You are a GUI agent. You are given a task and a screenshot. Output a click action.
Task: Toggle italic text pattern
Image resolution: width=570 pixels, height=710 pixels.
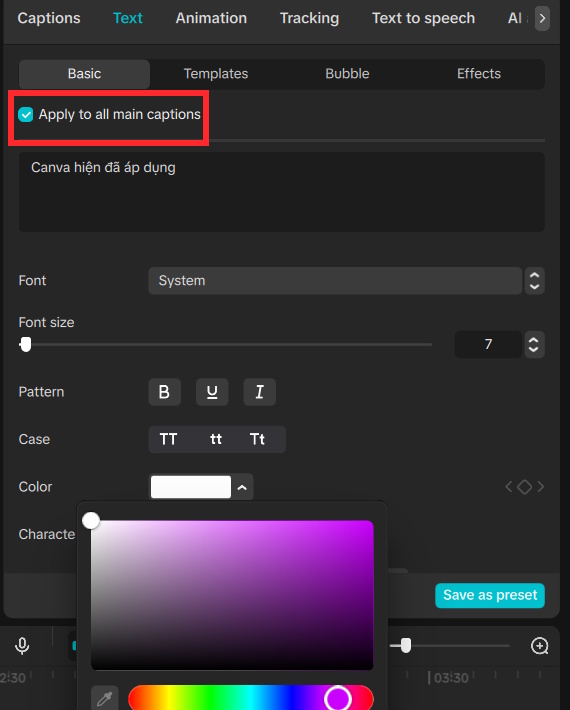pyautogui.click(x=259, y=392)
